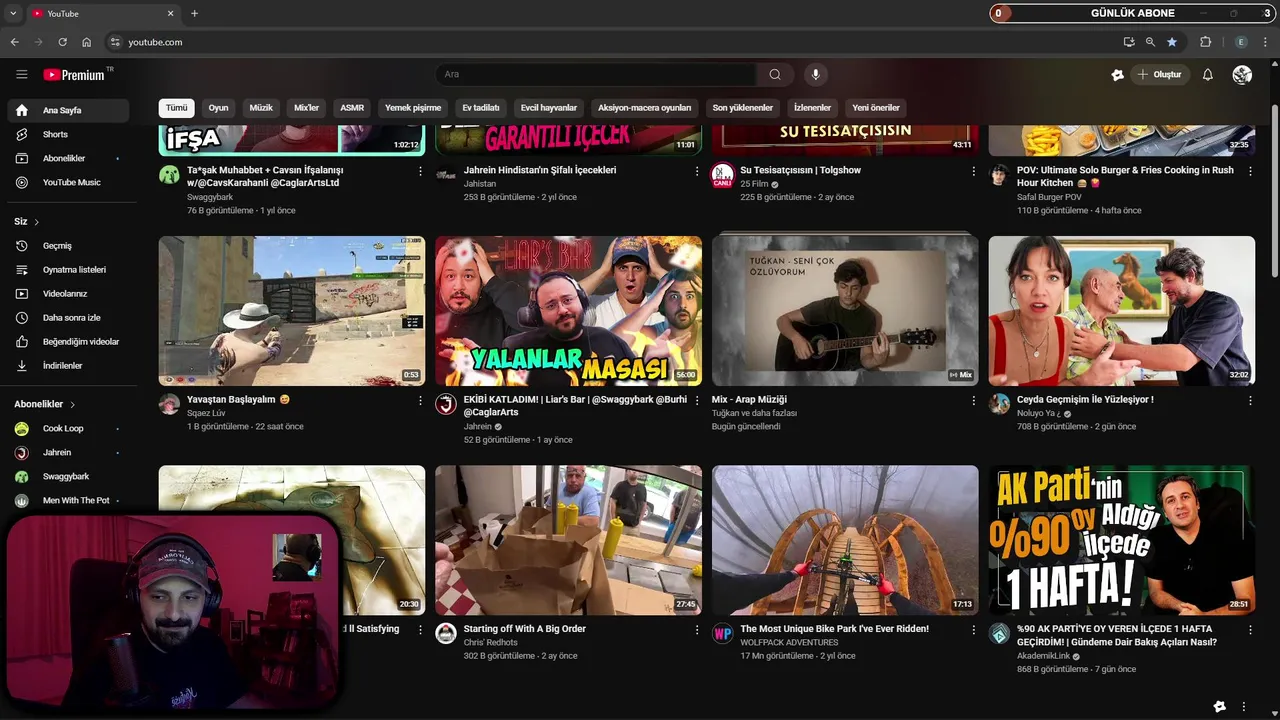The width and height of the screenshot is (1280, 720).
Task: Click the youtube.com address bar
Action: pos(610,42)
